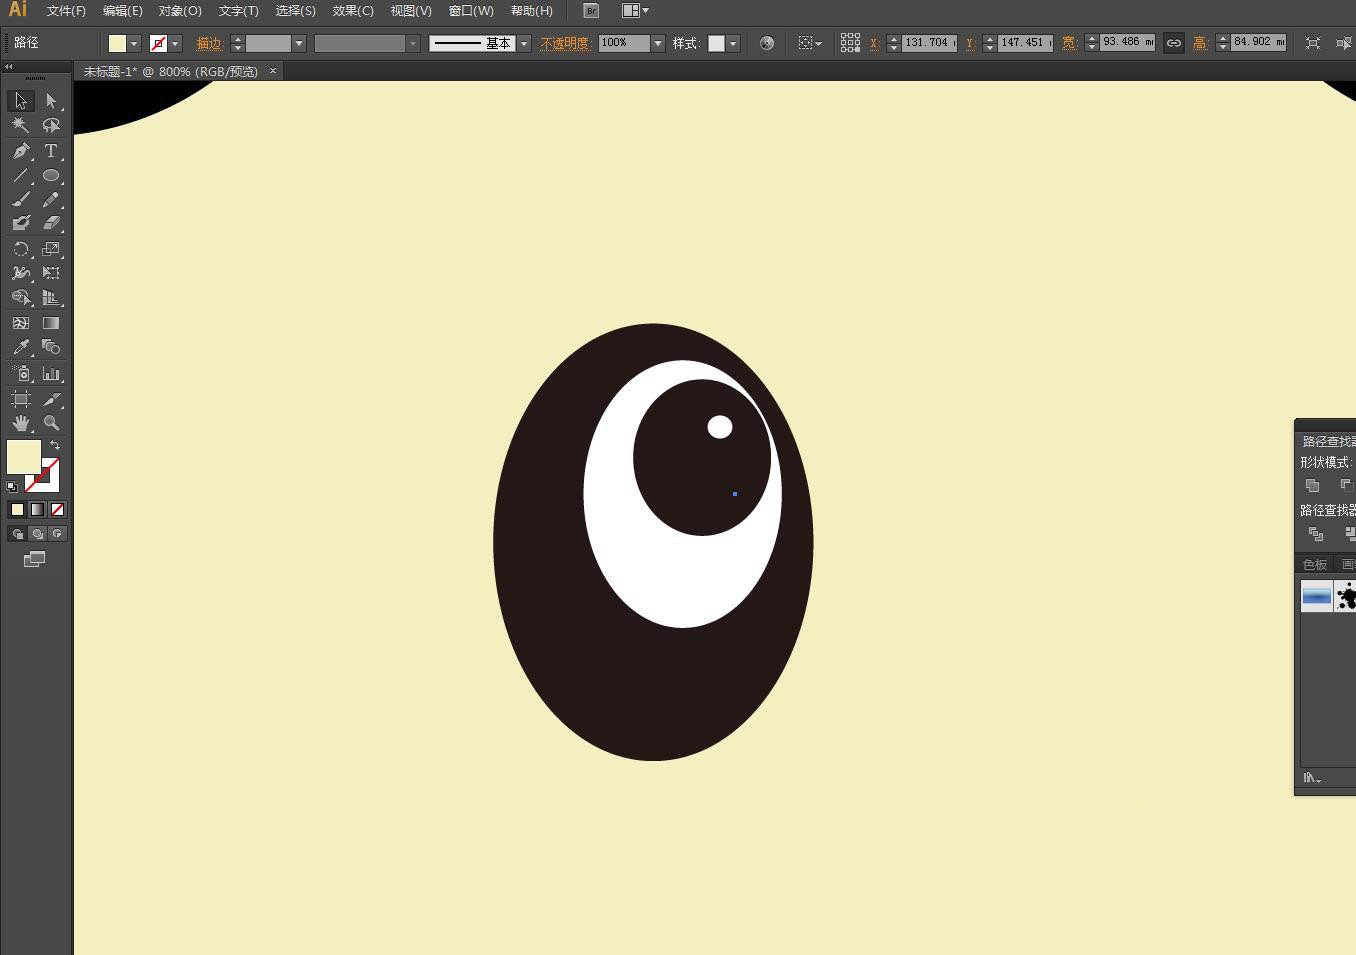Swap fill and stroke colors
Image resolution: width=1356 pixels, height=955 pixels.
[x=55, y=445]
